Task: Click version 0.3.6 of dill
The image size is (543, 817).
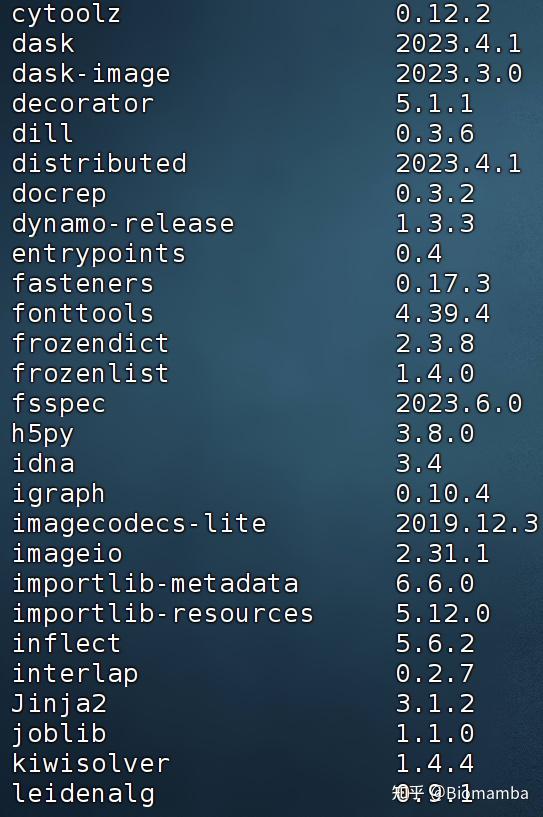Action: pos(435,133)
